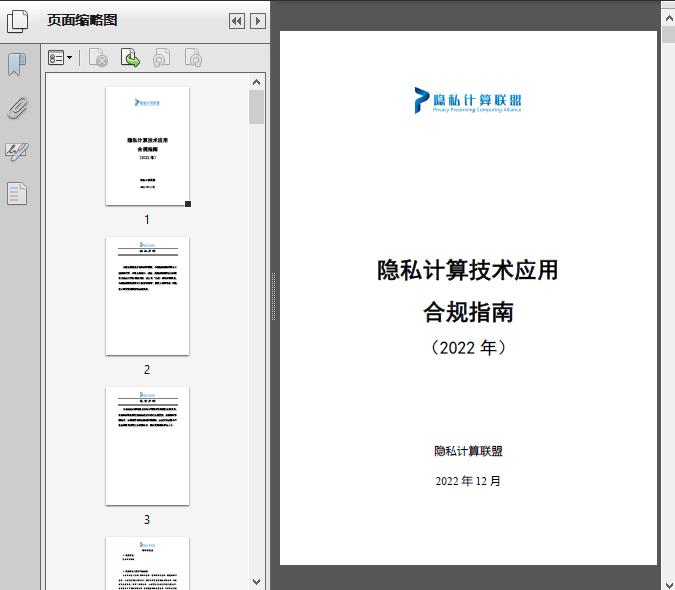Rotate pages counterclockwise icon
Screen dimensions: 675x590
[161, 58]
